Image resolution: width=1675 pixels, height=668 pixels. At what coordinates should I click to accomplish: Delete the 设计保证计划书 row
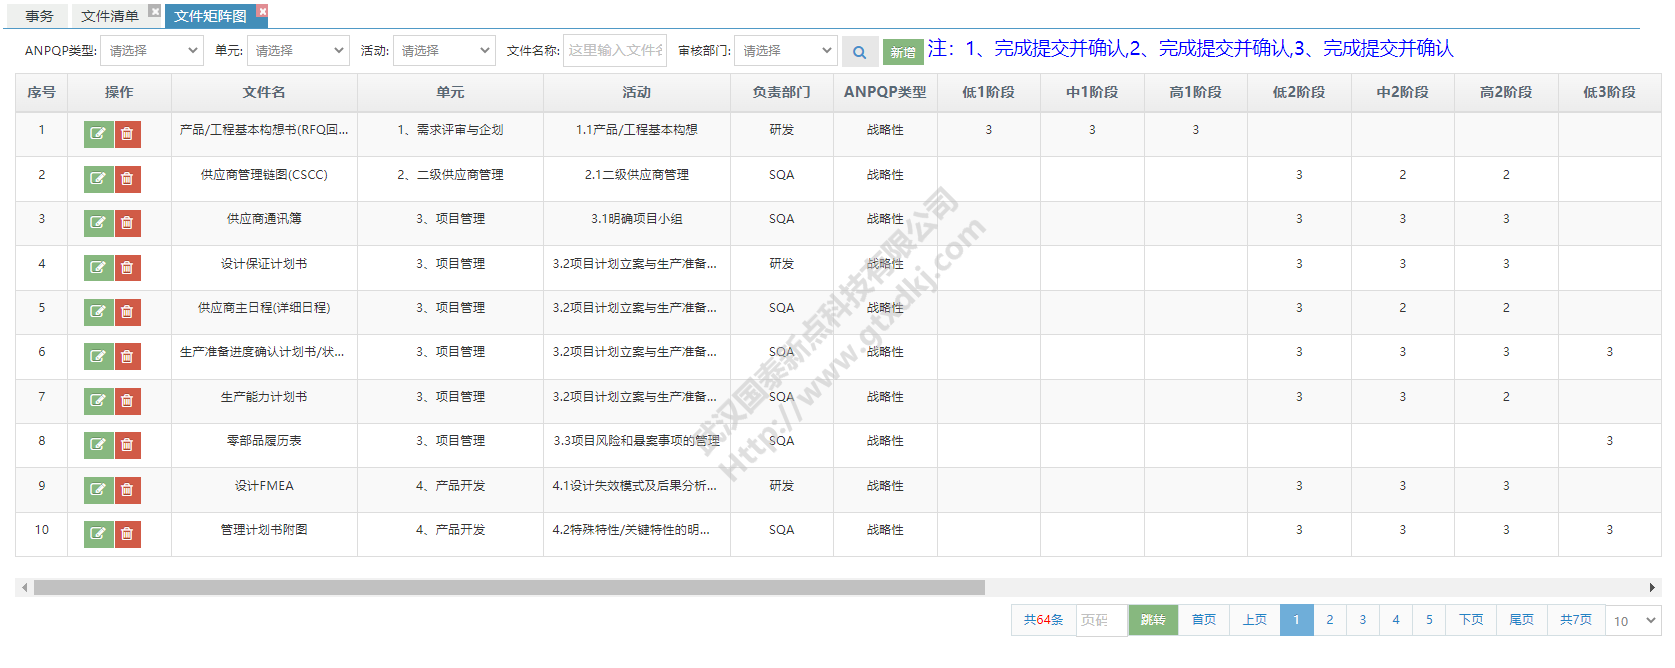pyautogui.click(x=127, y=267)
